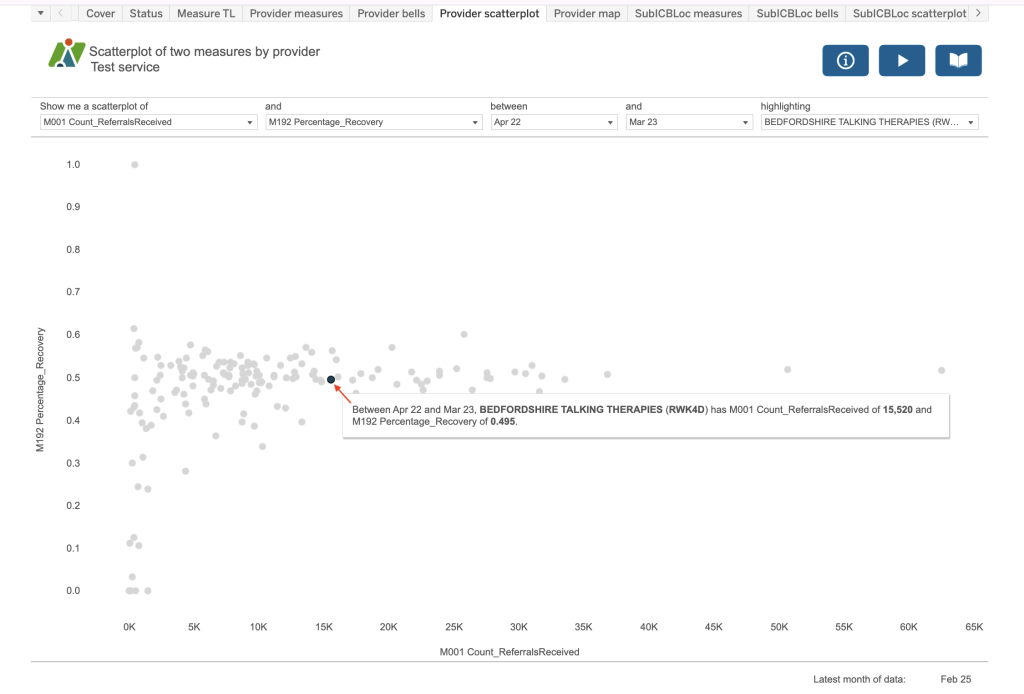This screenshot has width=1024, height=694.
Task: Expand the M001 Count_ReferralsReceived dropdown
Action: coord(148,122)
